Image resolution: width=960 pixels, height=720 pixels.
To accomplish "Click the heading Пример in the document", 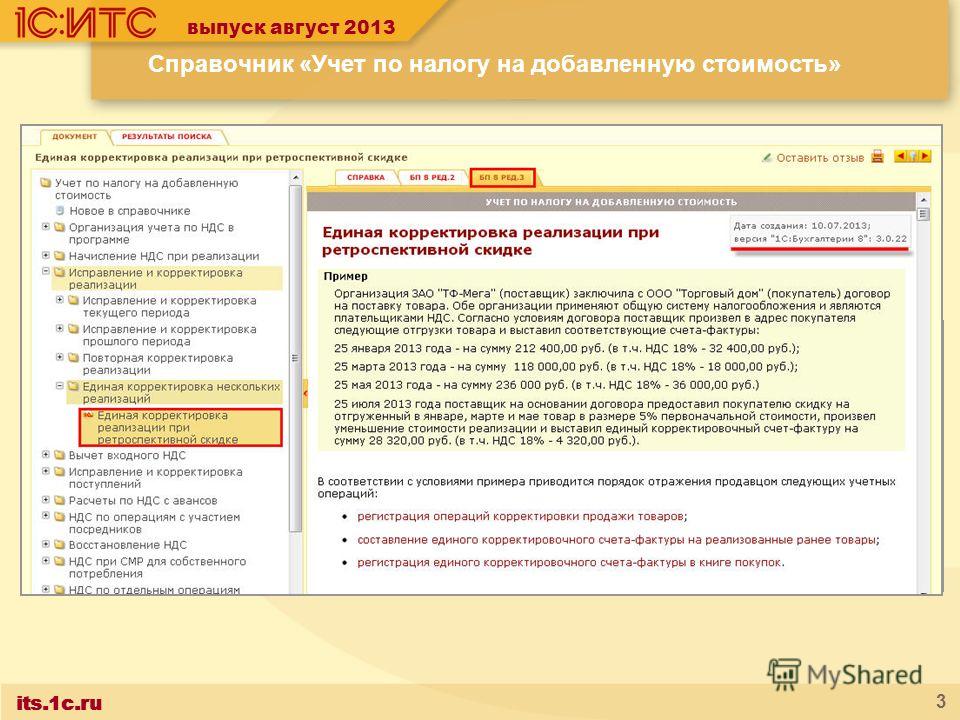I will coord(345,276).
